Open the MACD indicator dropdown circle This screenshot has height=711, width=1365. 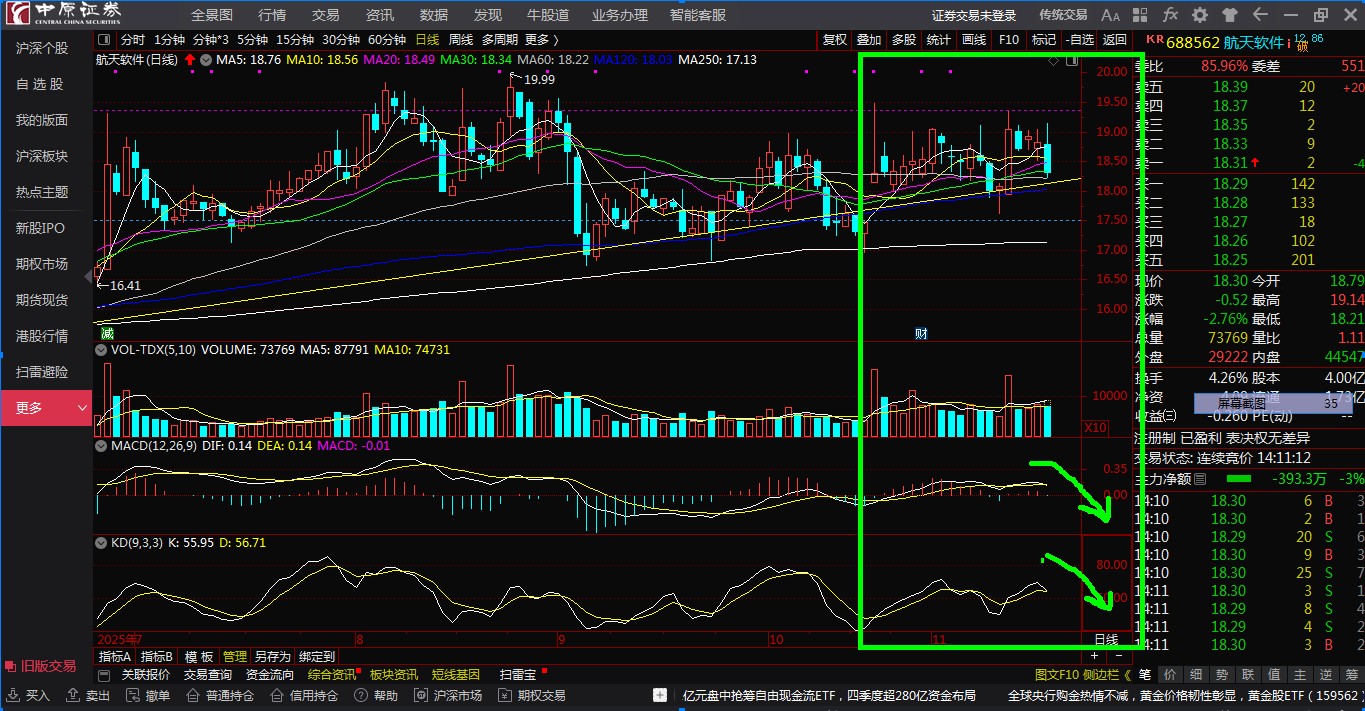101,445
